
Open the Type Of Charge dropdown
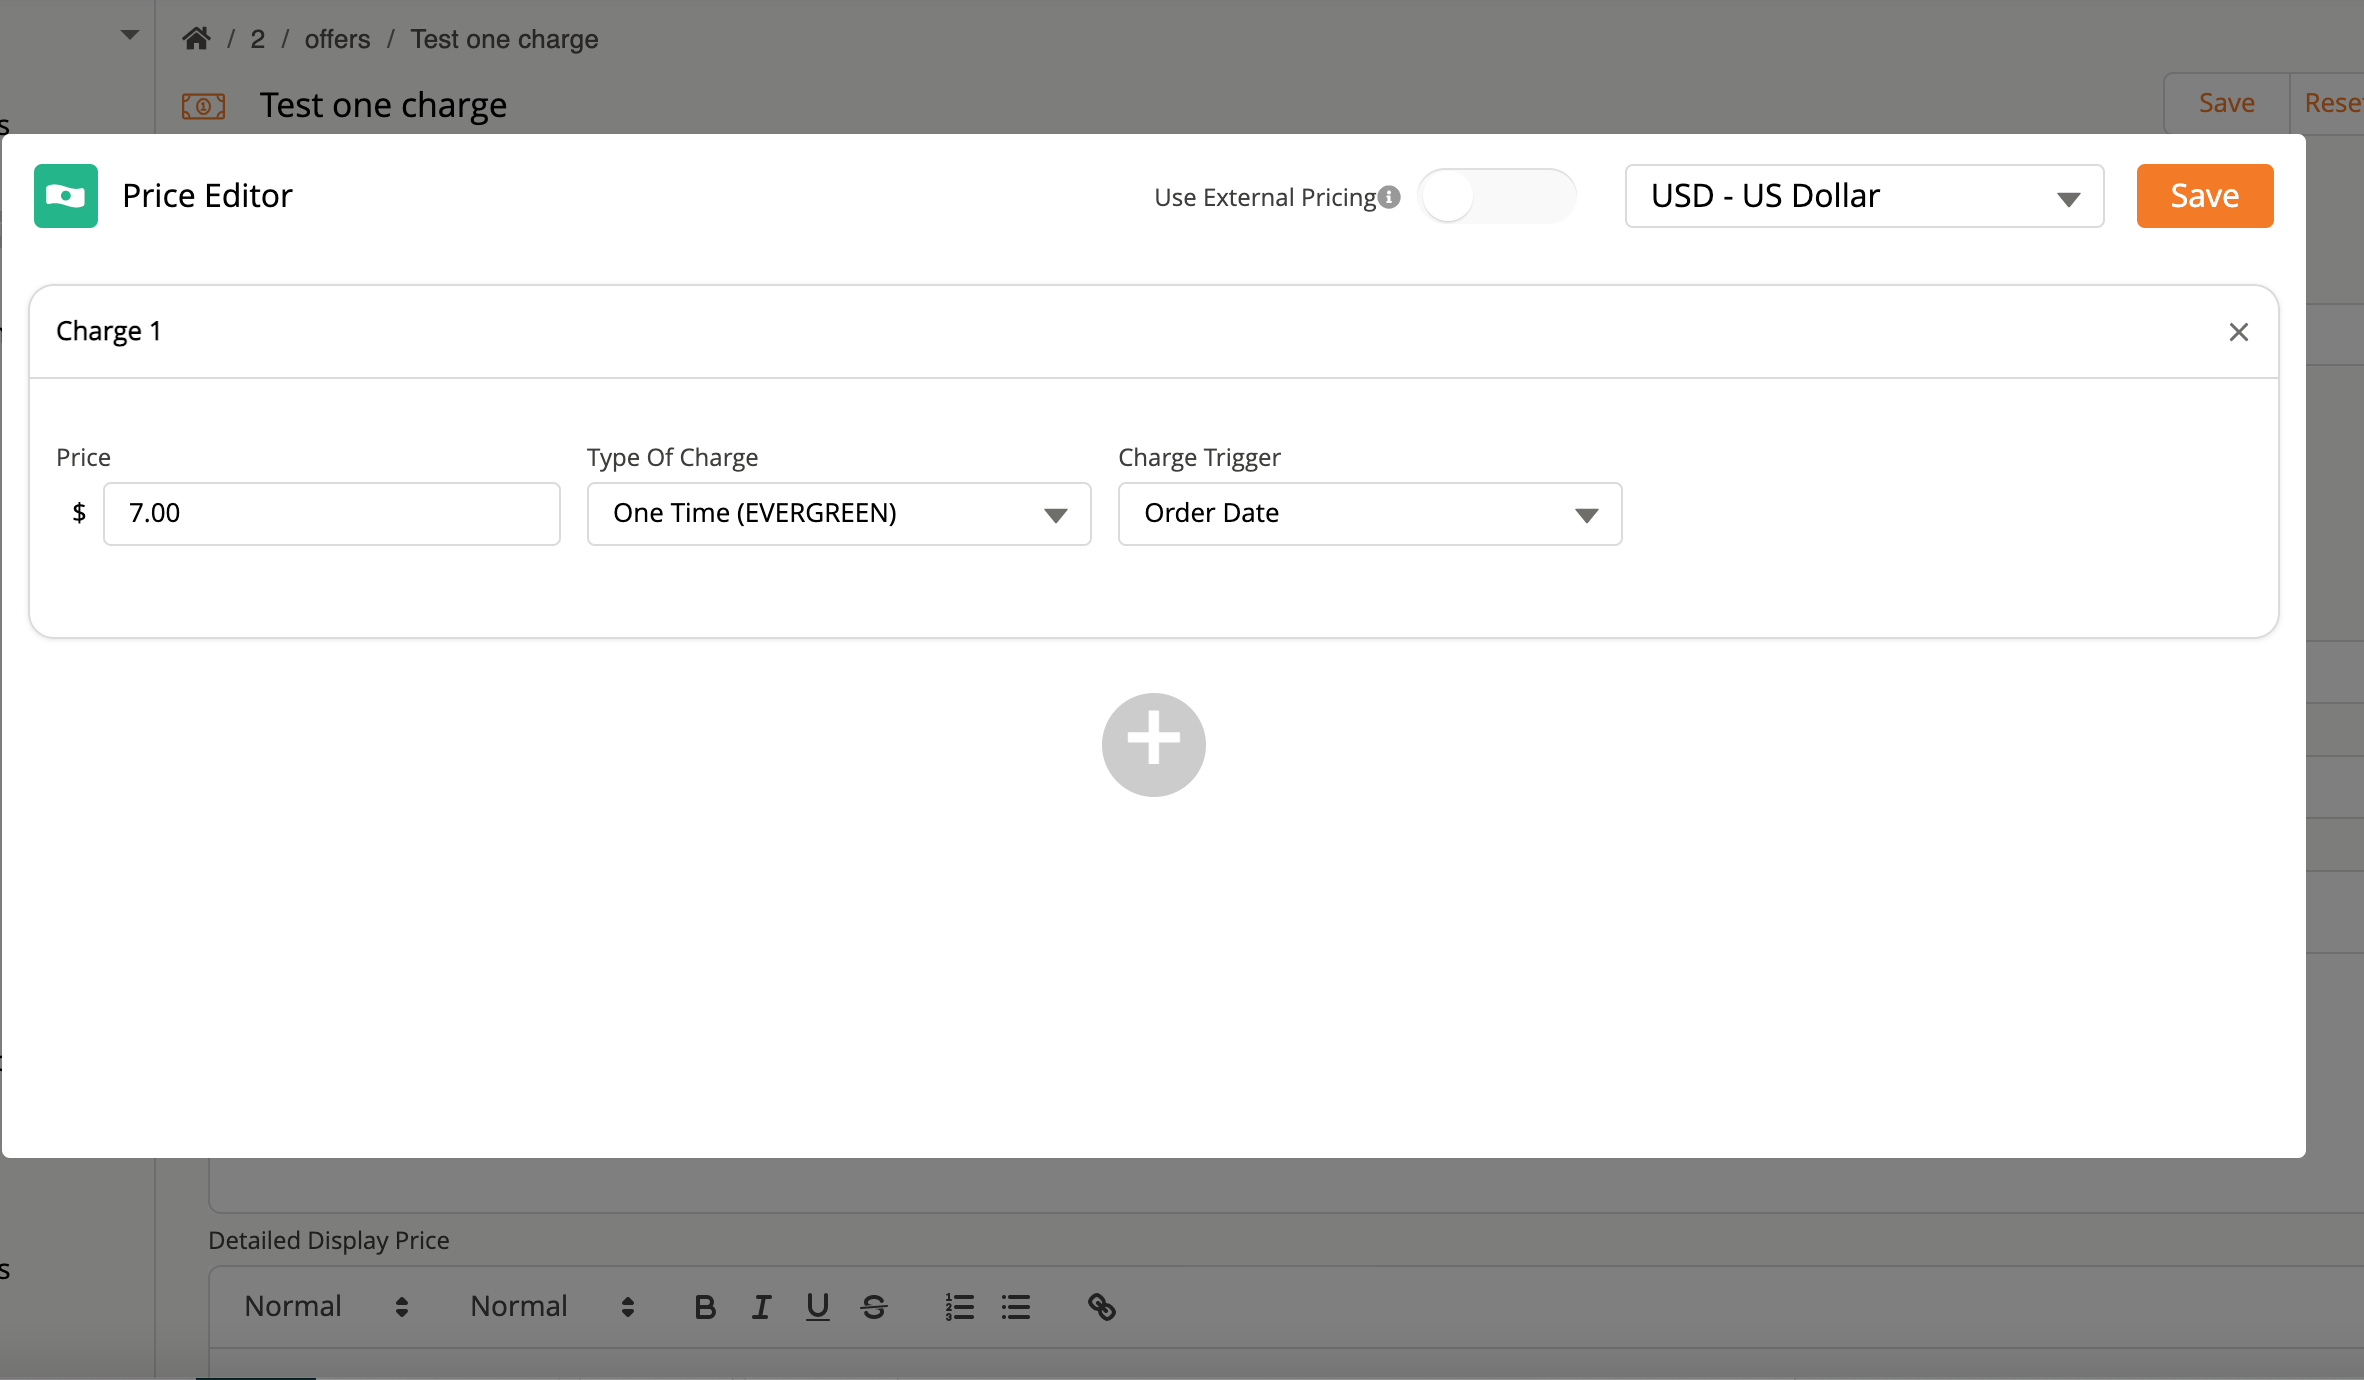pyautogui.click(x=838, y=514)
